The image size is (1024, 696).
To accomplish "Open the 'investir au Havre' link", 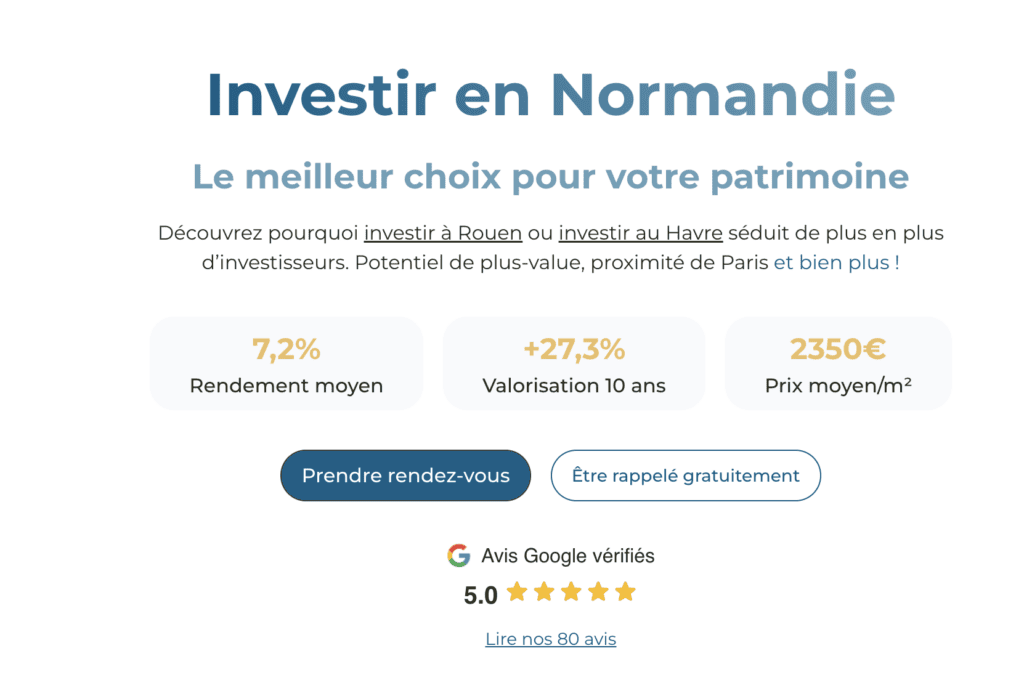I will (x=641, y=232).
